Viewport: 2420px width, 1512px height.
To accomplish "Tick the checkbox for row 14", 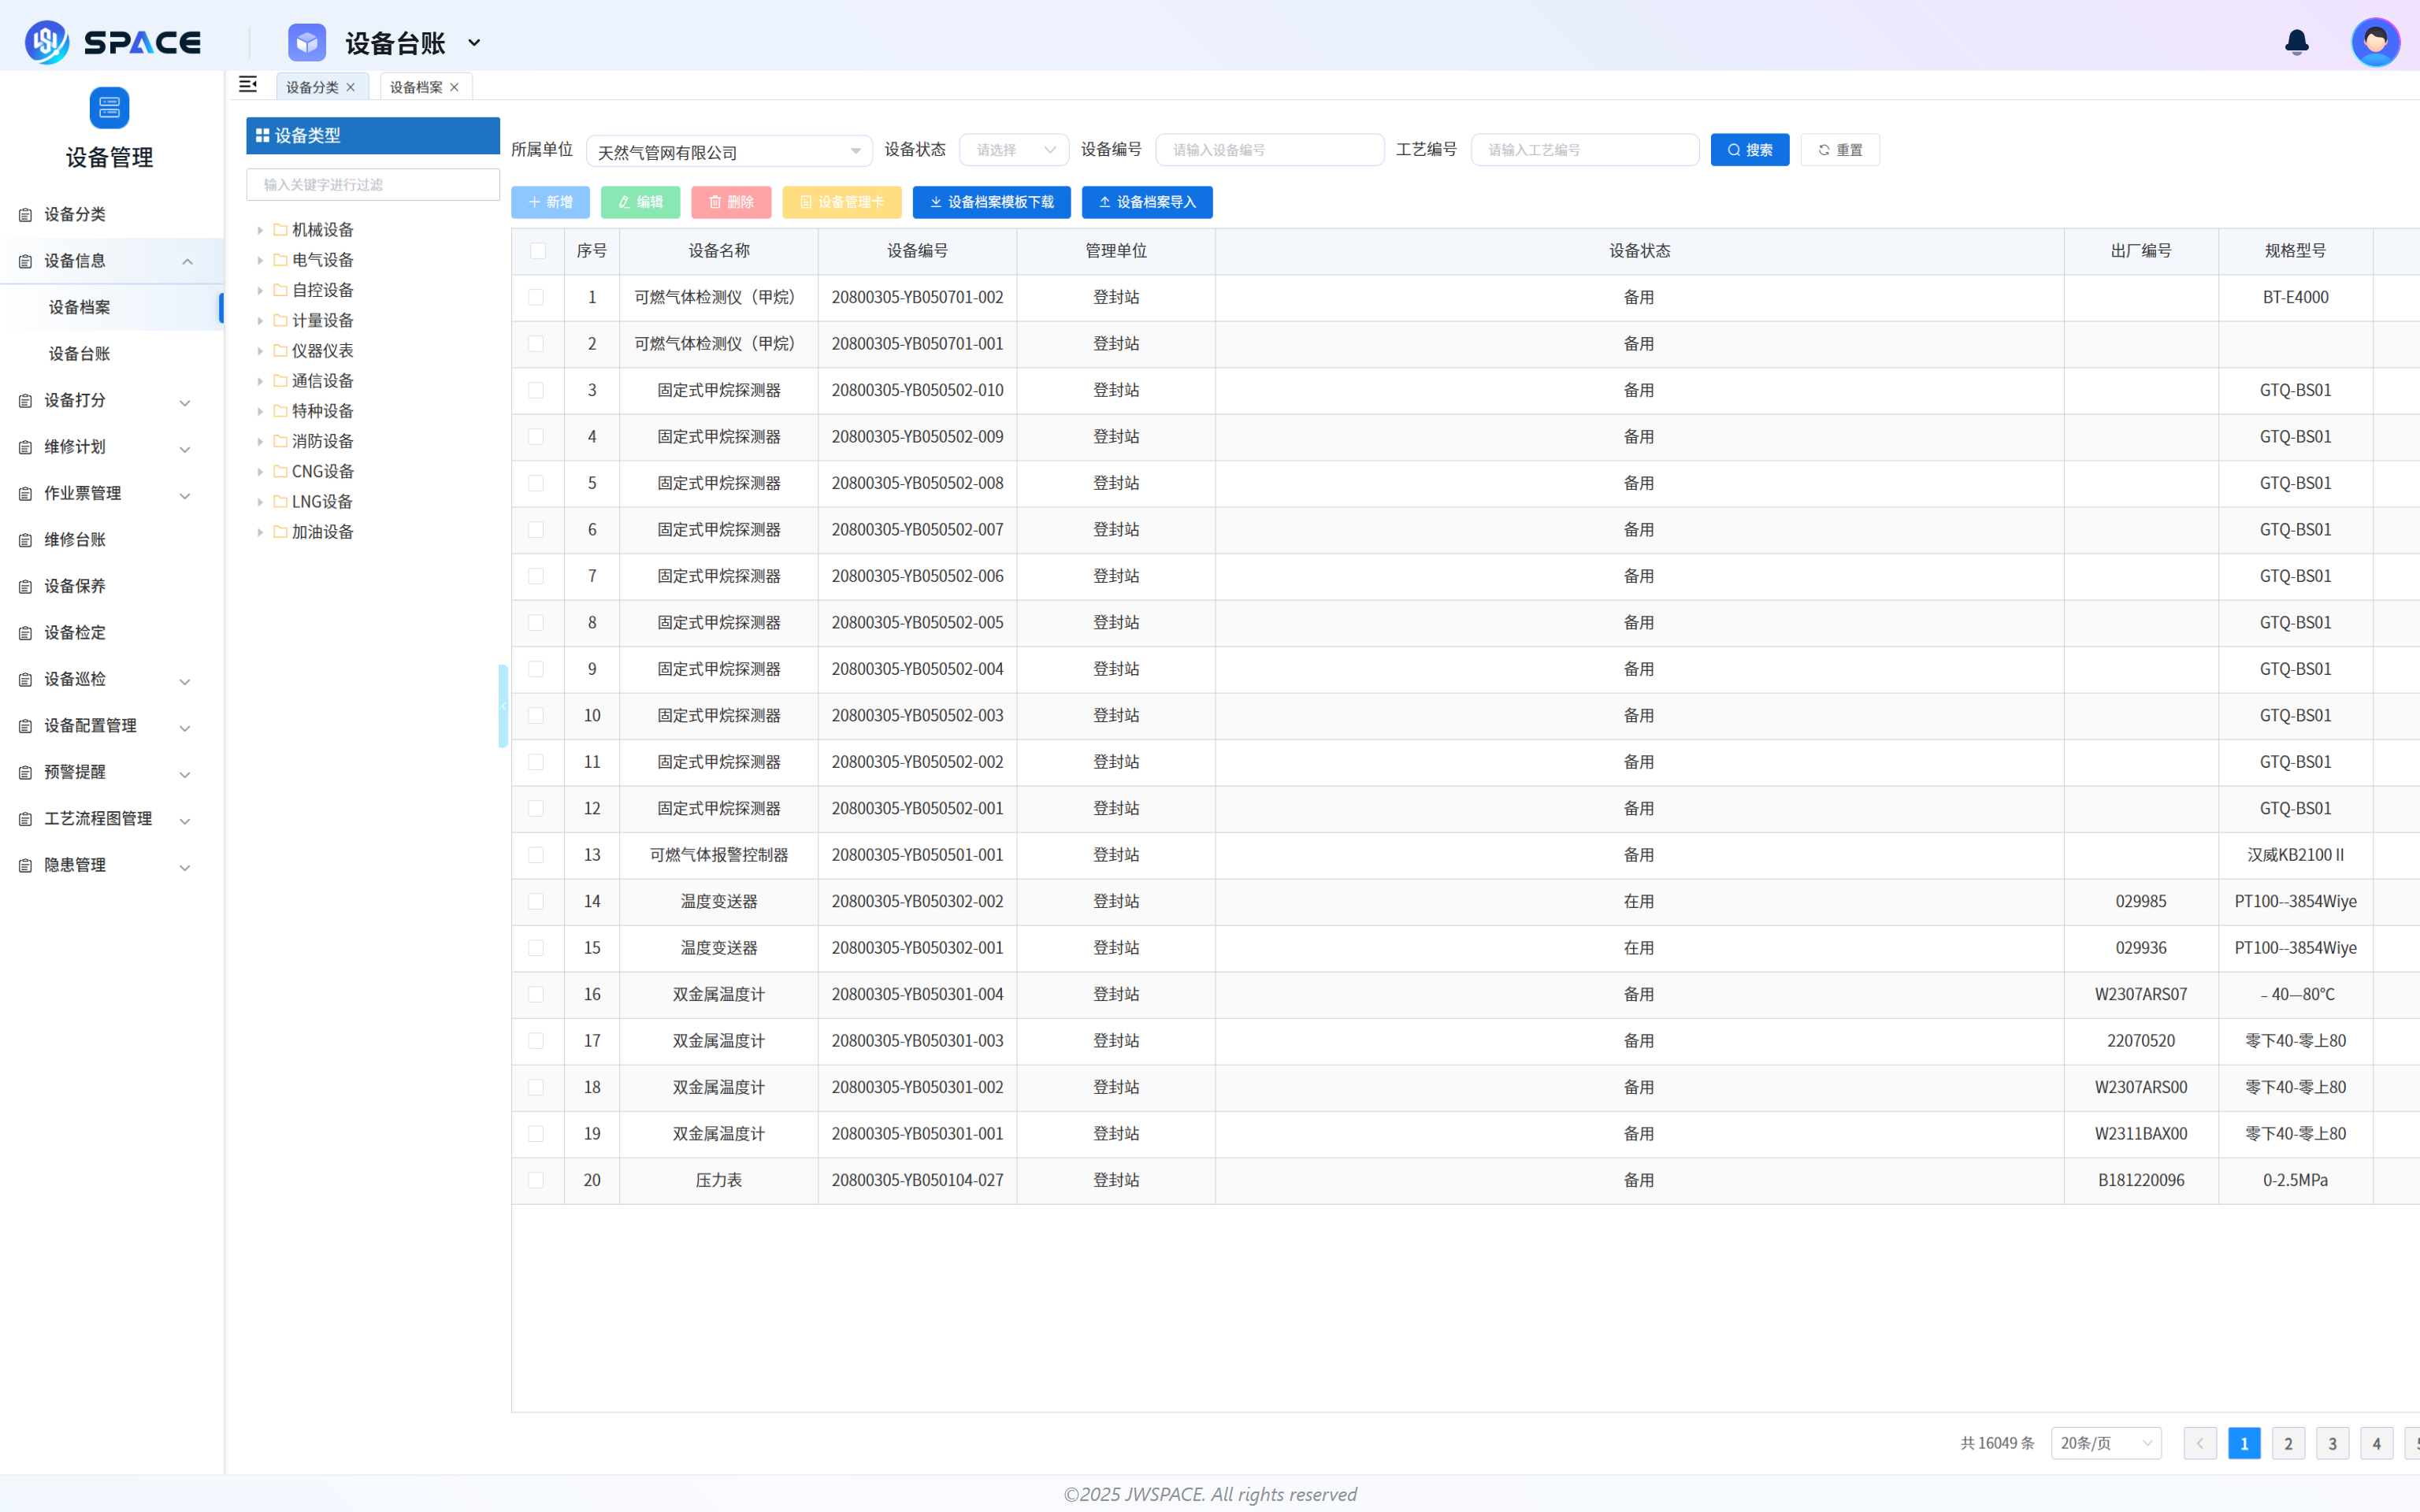I will (x=536, y=901).
